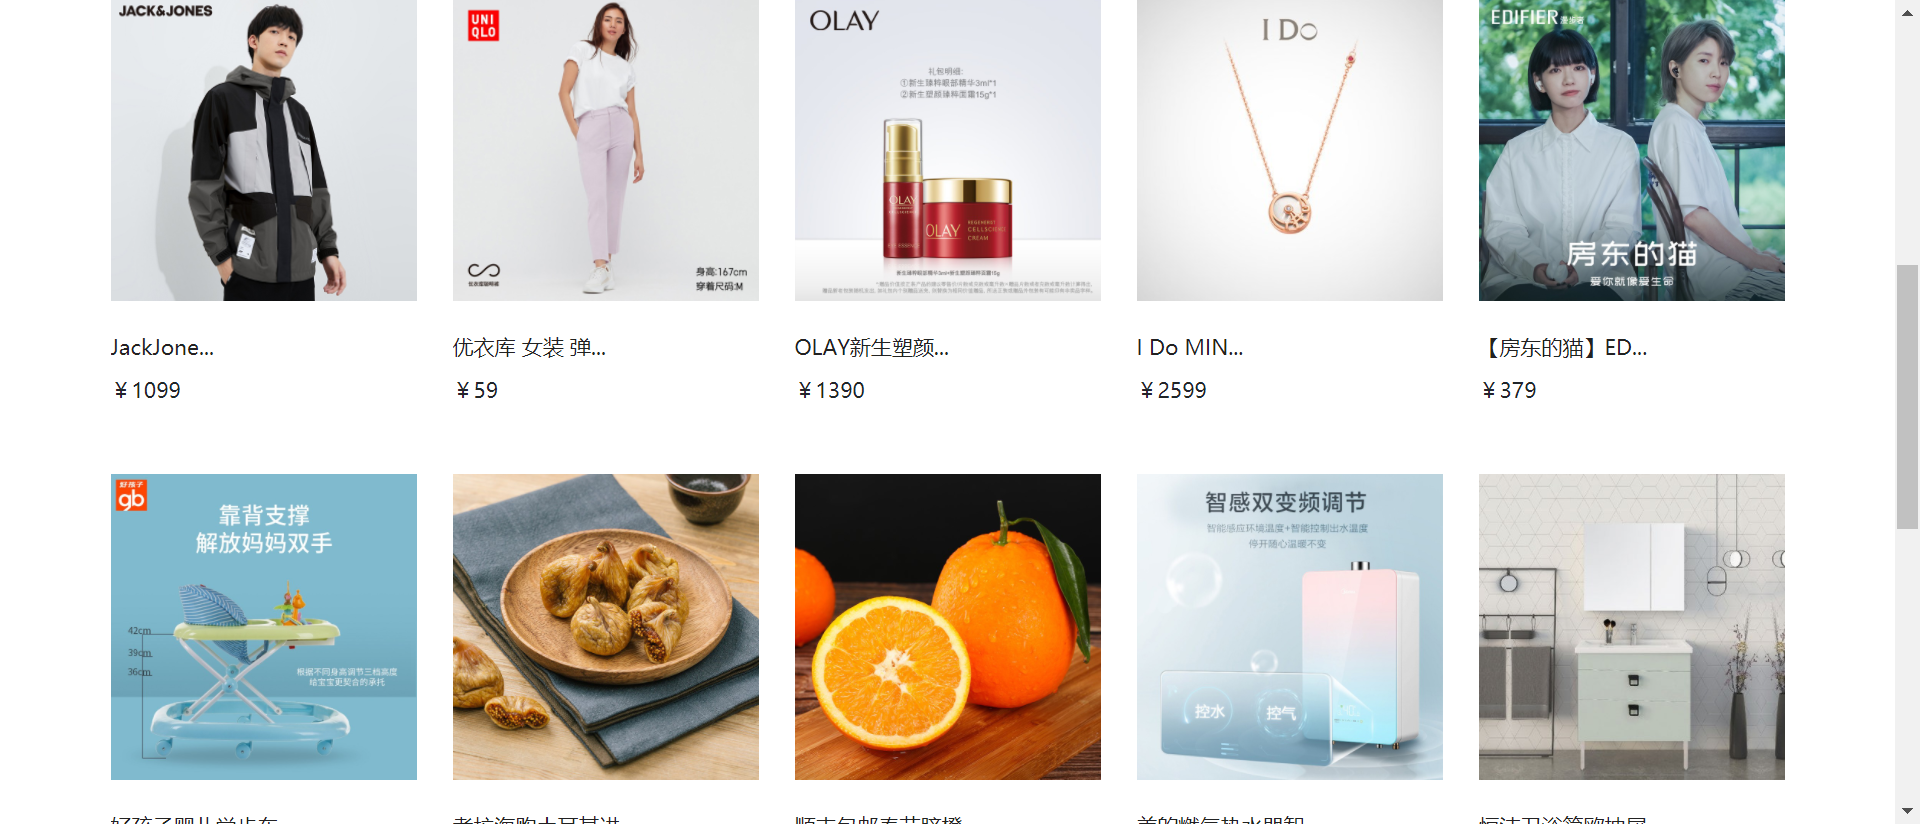The width and height of the screenshot is (1920, 824).
Task: Open the bathroom cabinet product image
Action: 1632,627
